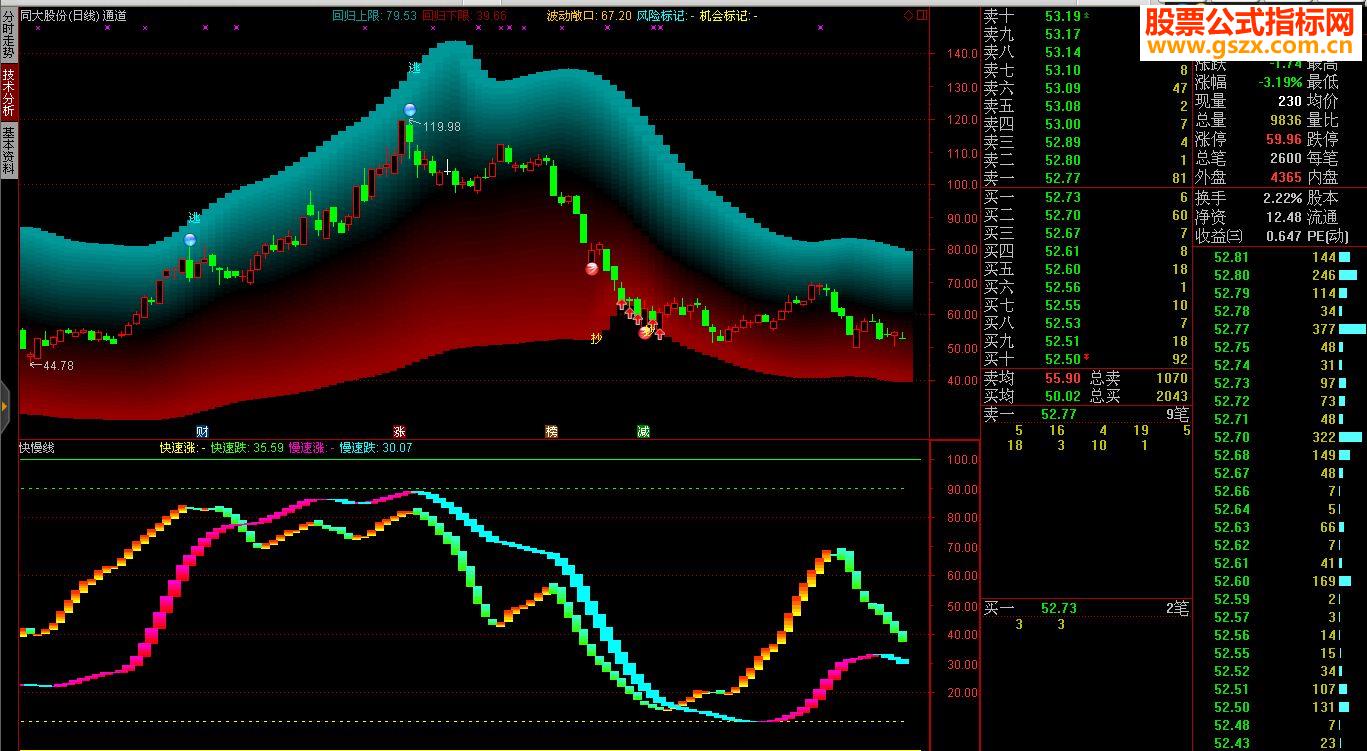Click the blue ball marker near 119.98 high
This screenshot has width=1367, height=751.
409,109
